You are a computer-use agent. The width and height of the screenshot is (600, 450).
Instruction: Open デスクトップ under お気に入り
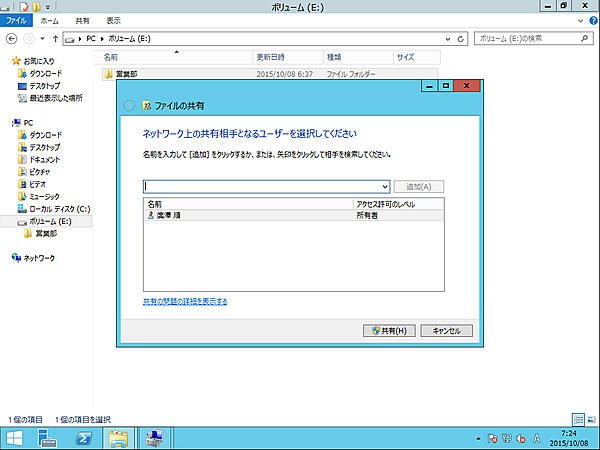point(39,86)
